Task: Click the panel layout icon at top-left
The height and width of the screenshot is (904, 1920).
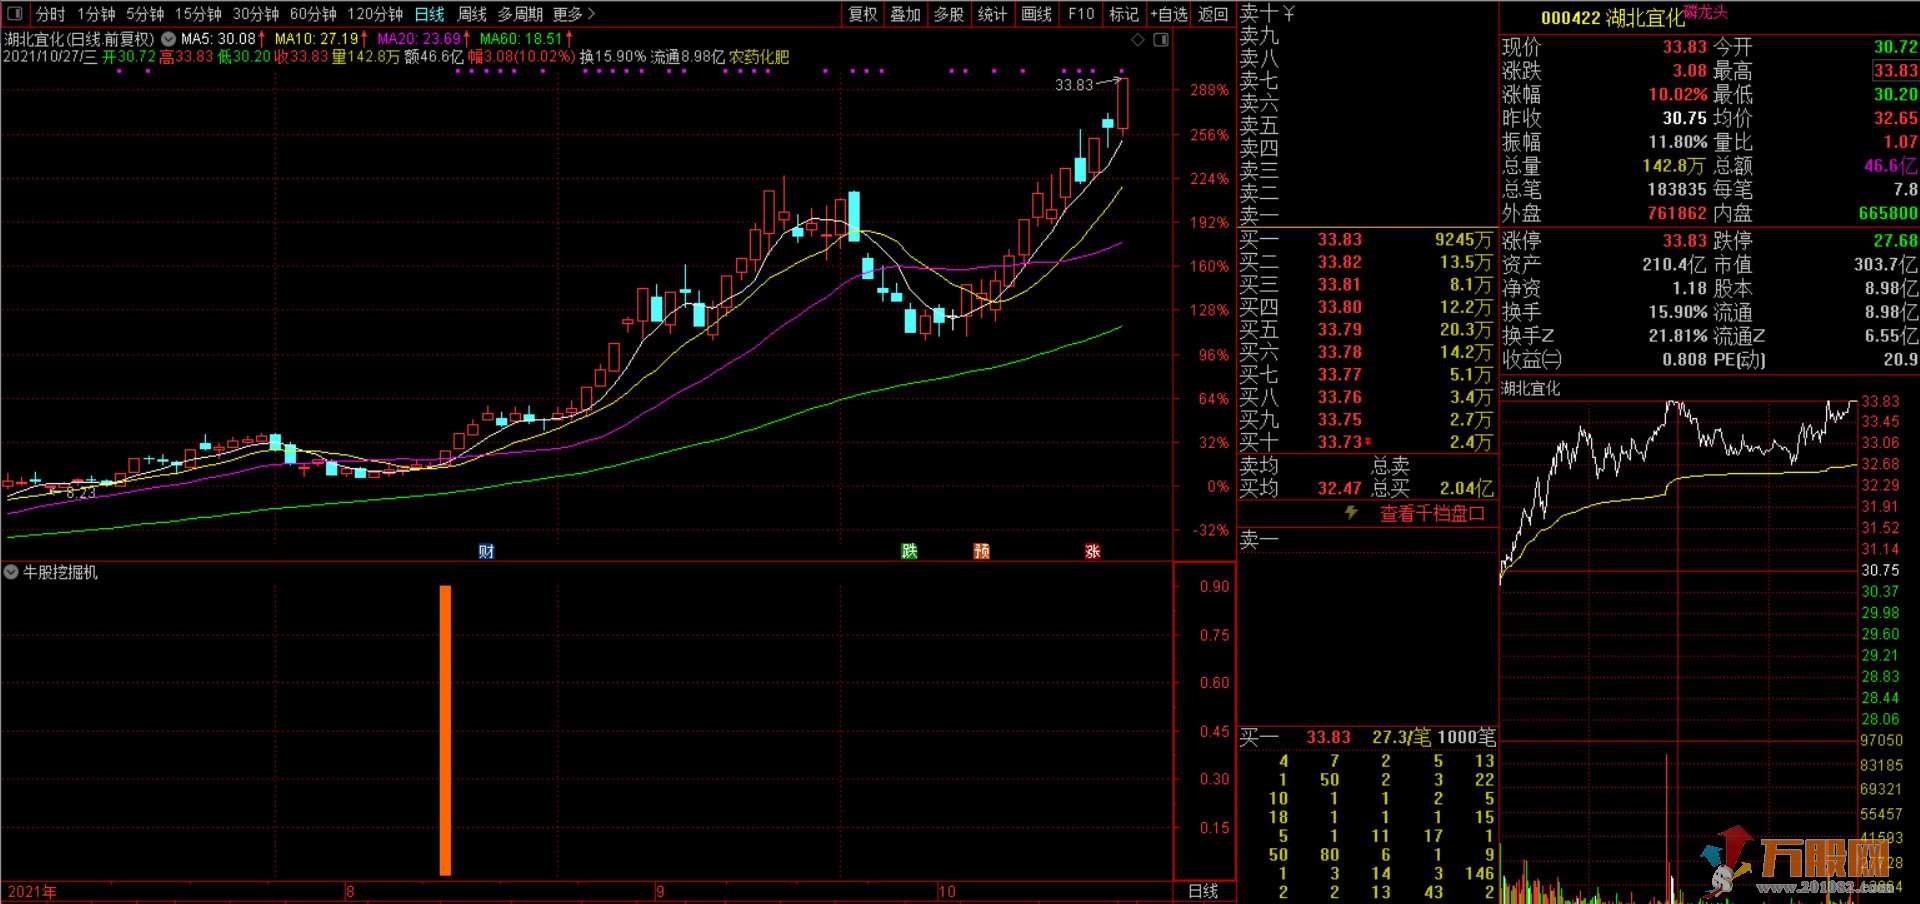Action: click(14, 14)
